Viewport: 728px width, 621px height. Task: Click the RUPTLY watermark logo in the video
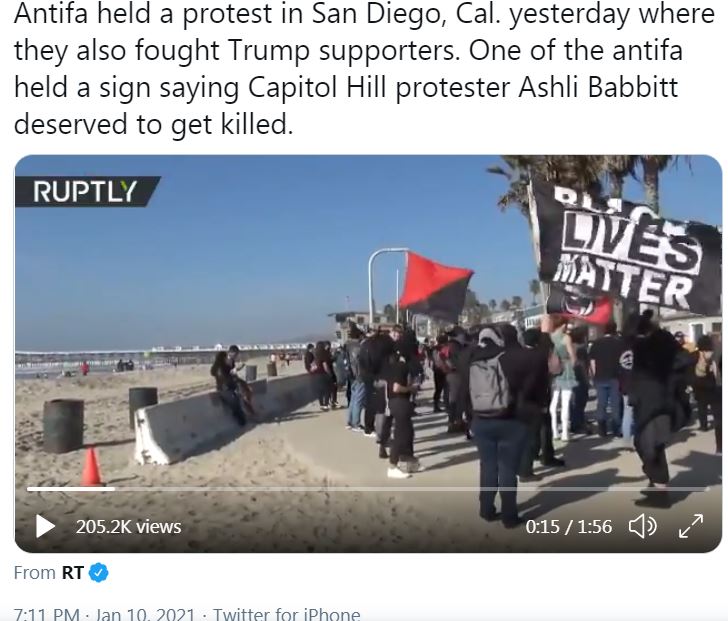[87, 191]
